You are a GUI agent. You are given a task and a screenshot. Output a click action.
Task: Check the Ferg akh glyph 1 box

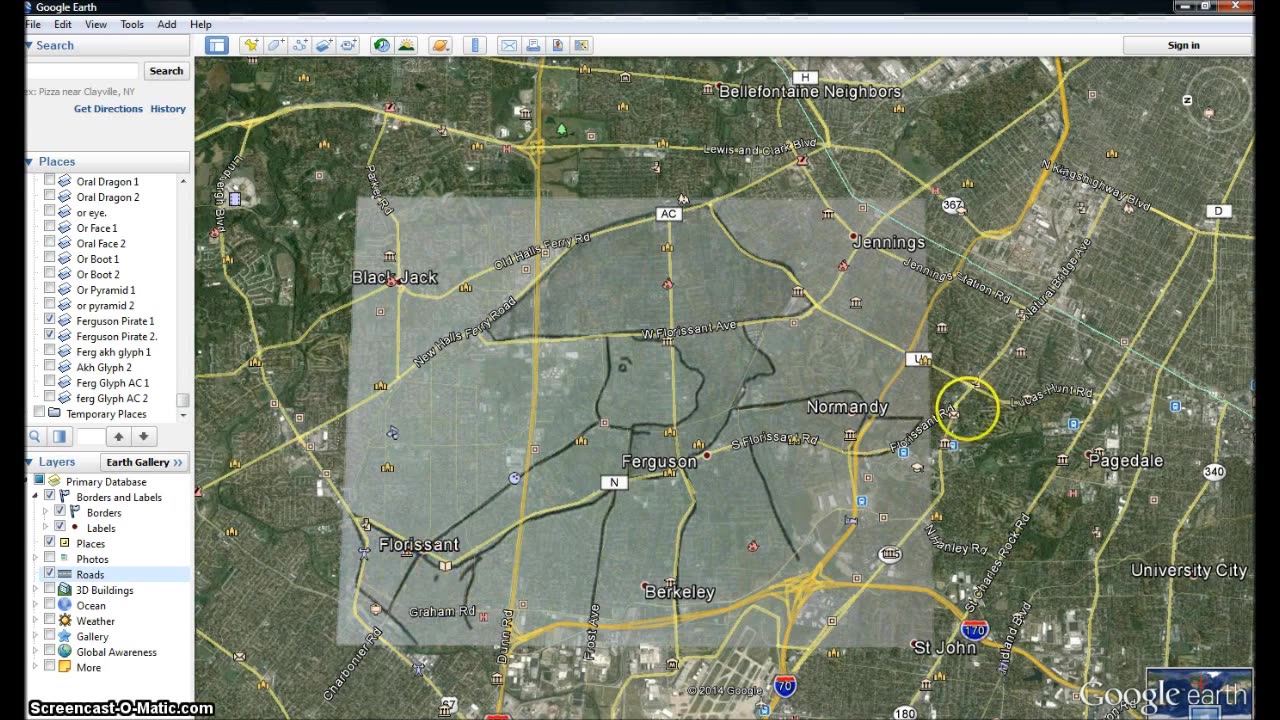click(x=50, y=352)
